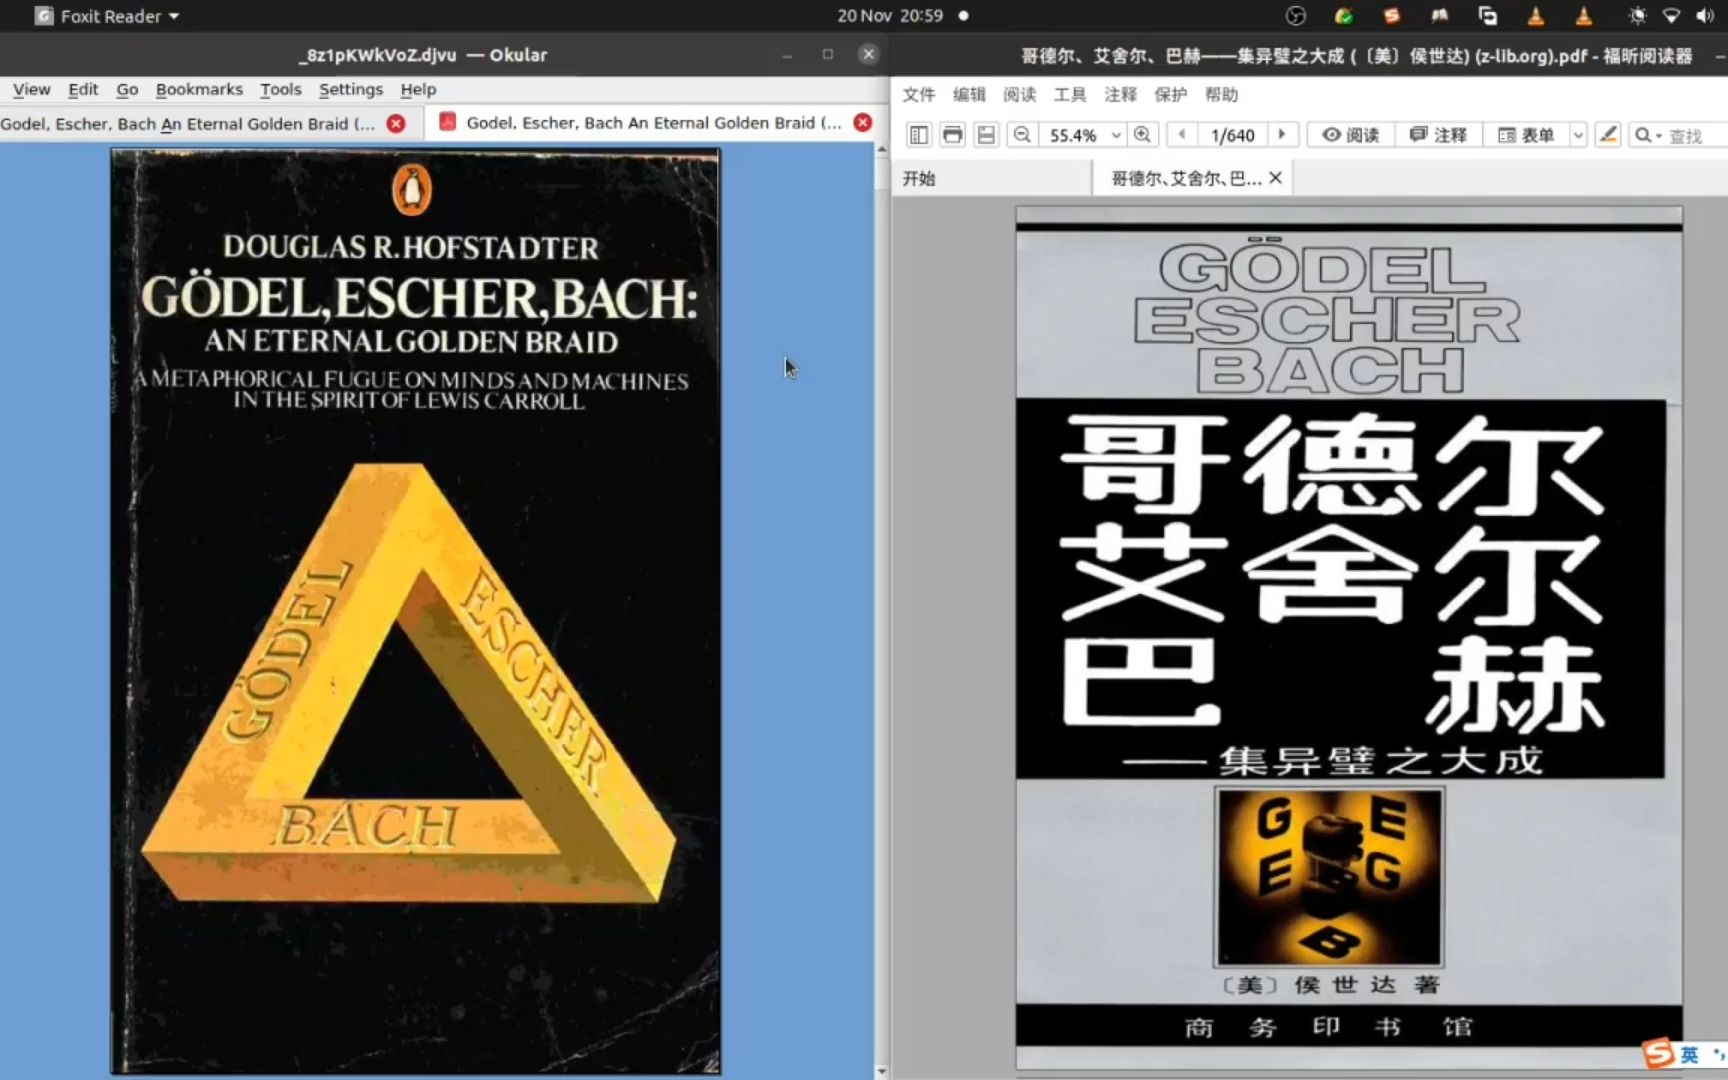1728x1080 pixels.
Task: Open the Edit menu in Okular
Action: coord(83,89)
